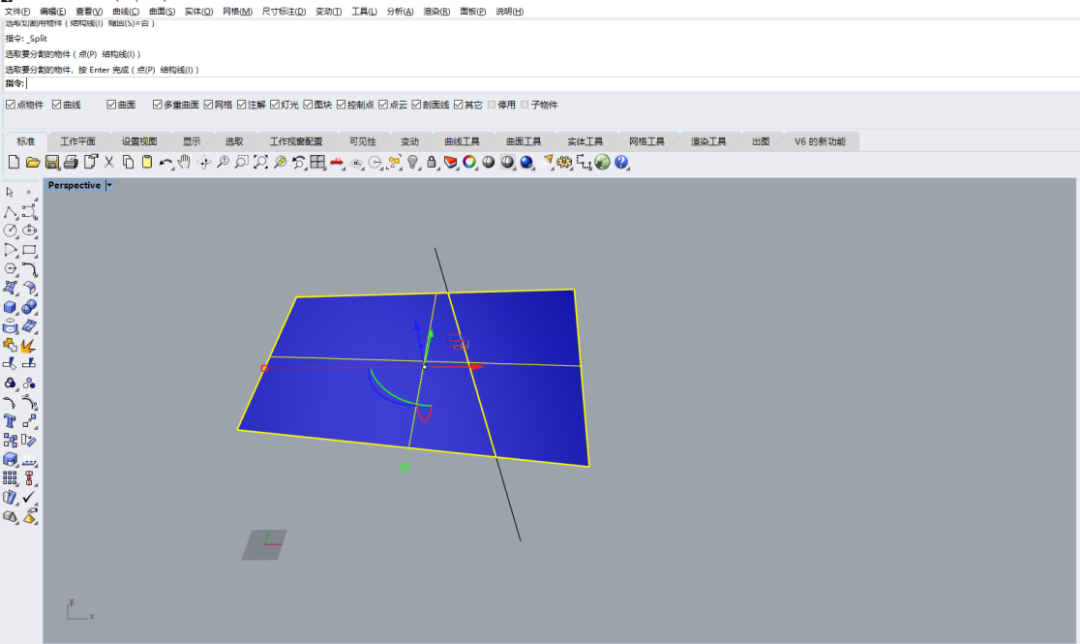1080x644 pixels.
Task: Enable the 子物件 checkbox
Action: coord(525,105)
